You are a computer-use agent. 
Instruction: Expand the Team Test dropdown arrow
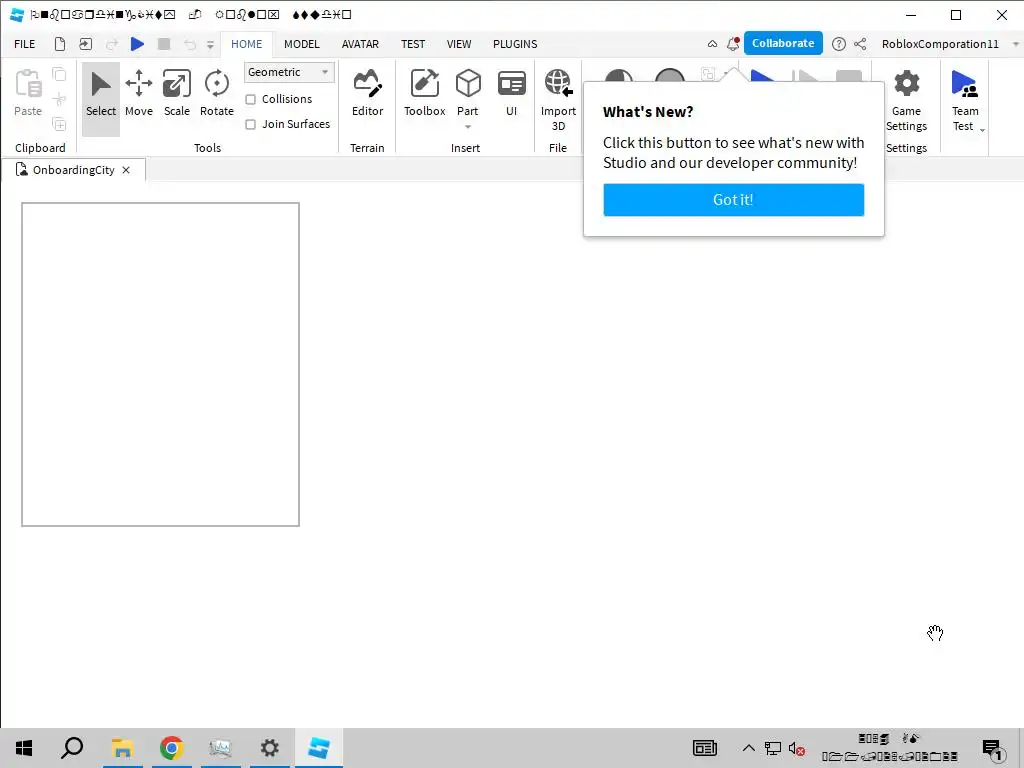click(982, 129)
